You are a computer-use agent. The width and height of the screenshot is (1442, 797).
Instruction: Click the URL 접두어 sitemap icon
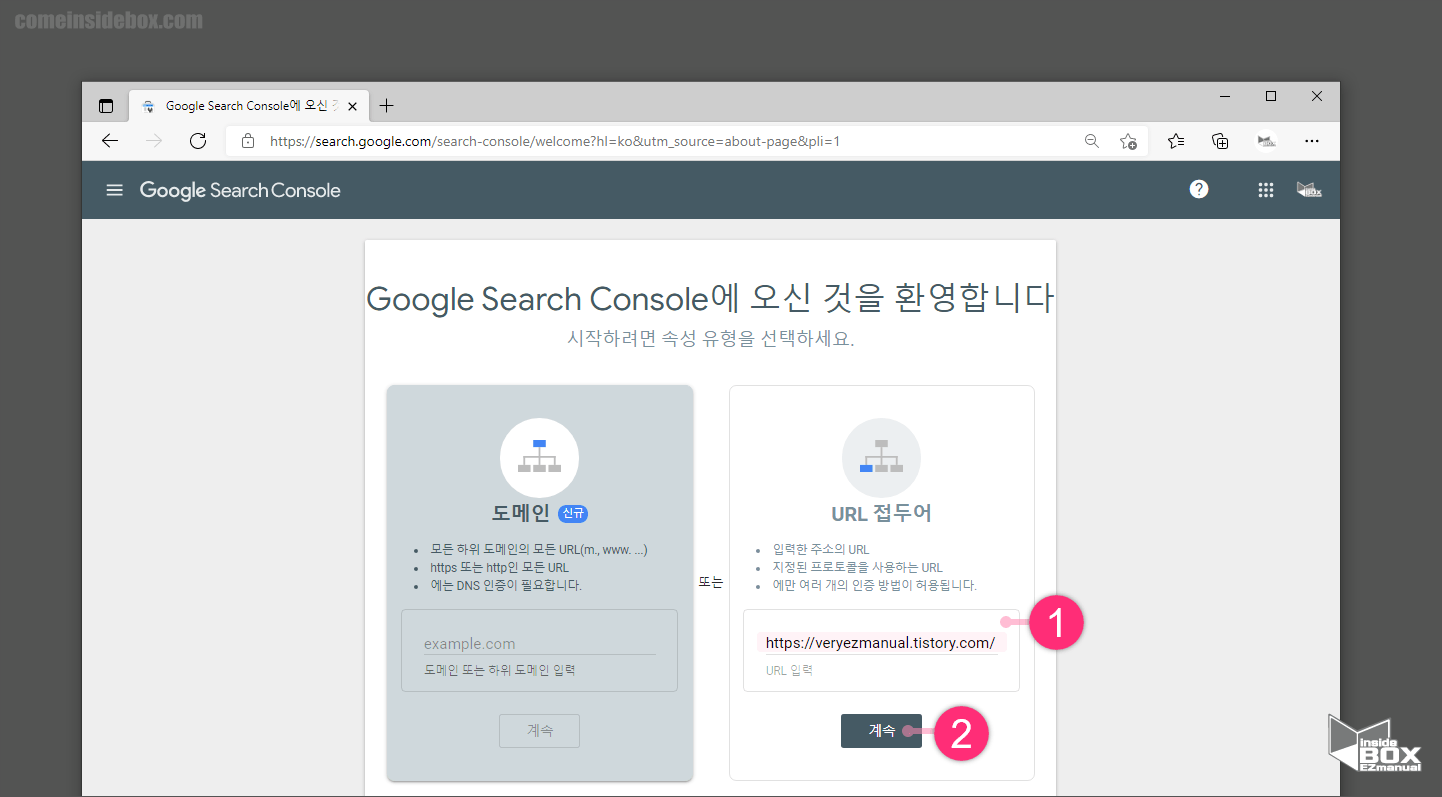[881, 457]
